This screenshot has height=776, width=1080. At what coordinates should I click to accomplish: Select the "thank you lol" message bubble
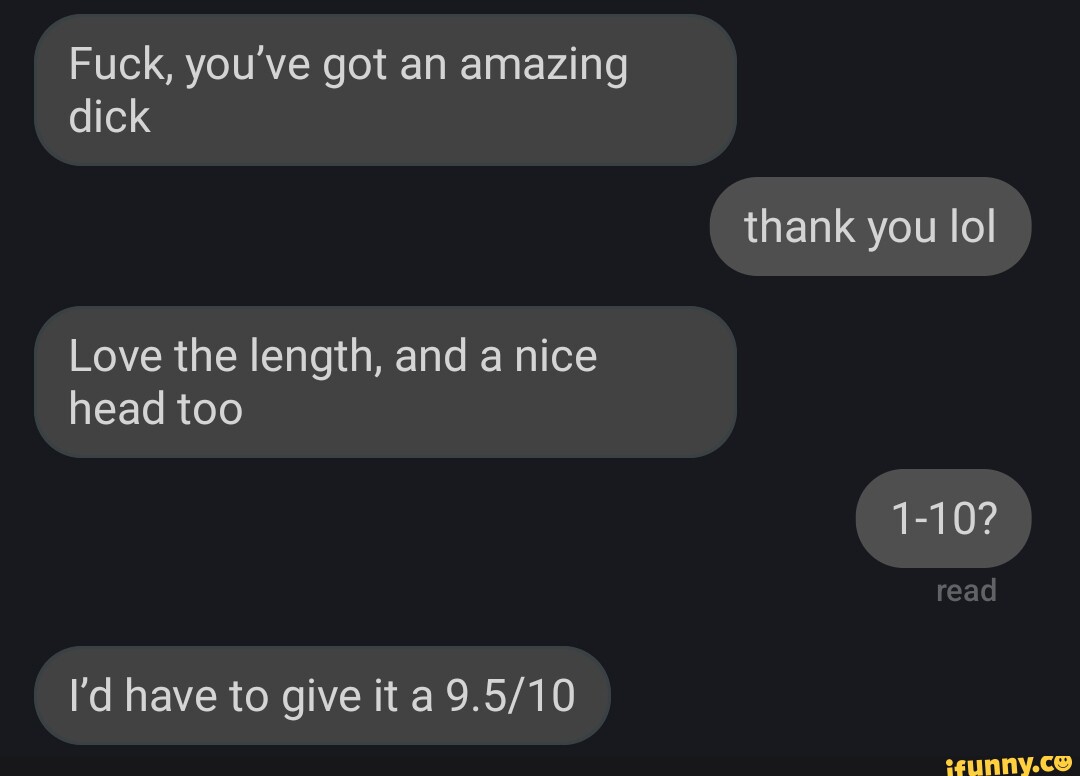click(x=870, y=227)
